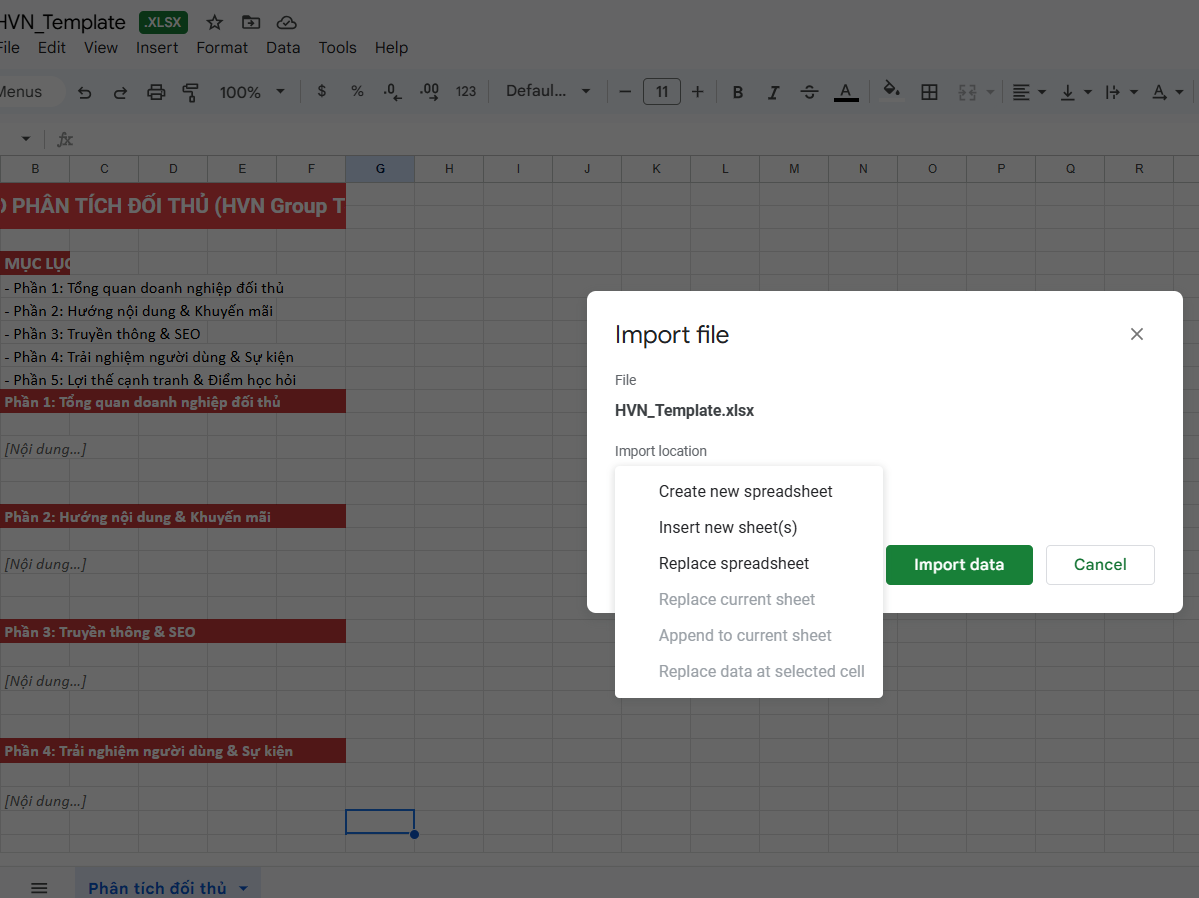
Task: Increase decimal places icon
Action: (429, 92)
